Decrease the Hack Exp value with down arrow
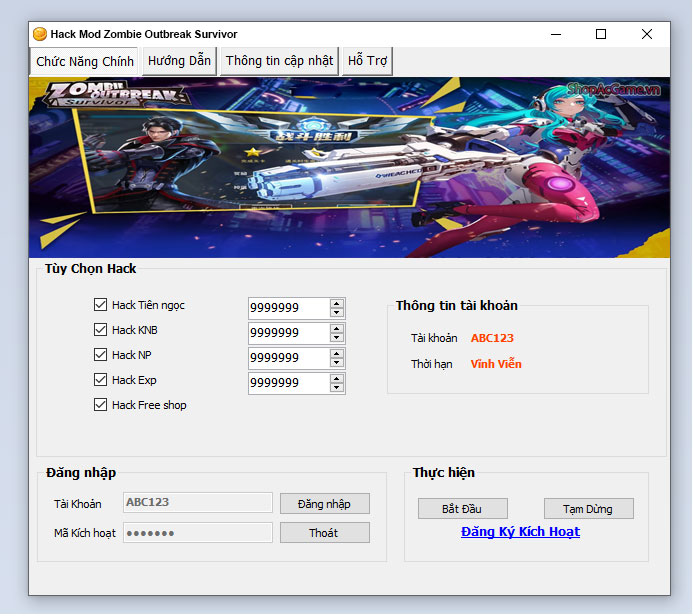The image size is (693, 616). click(337, 388)
